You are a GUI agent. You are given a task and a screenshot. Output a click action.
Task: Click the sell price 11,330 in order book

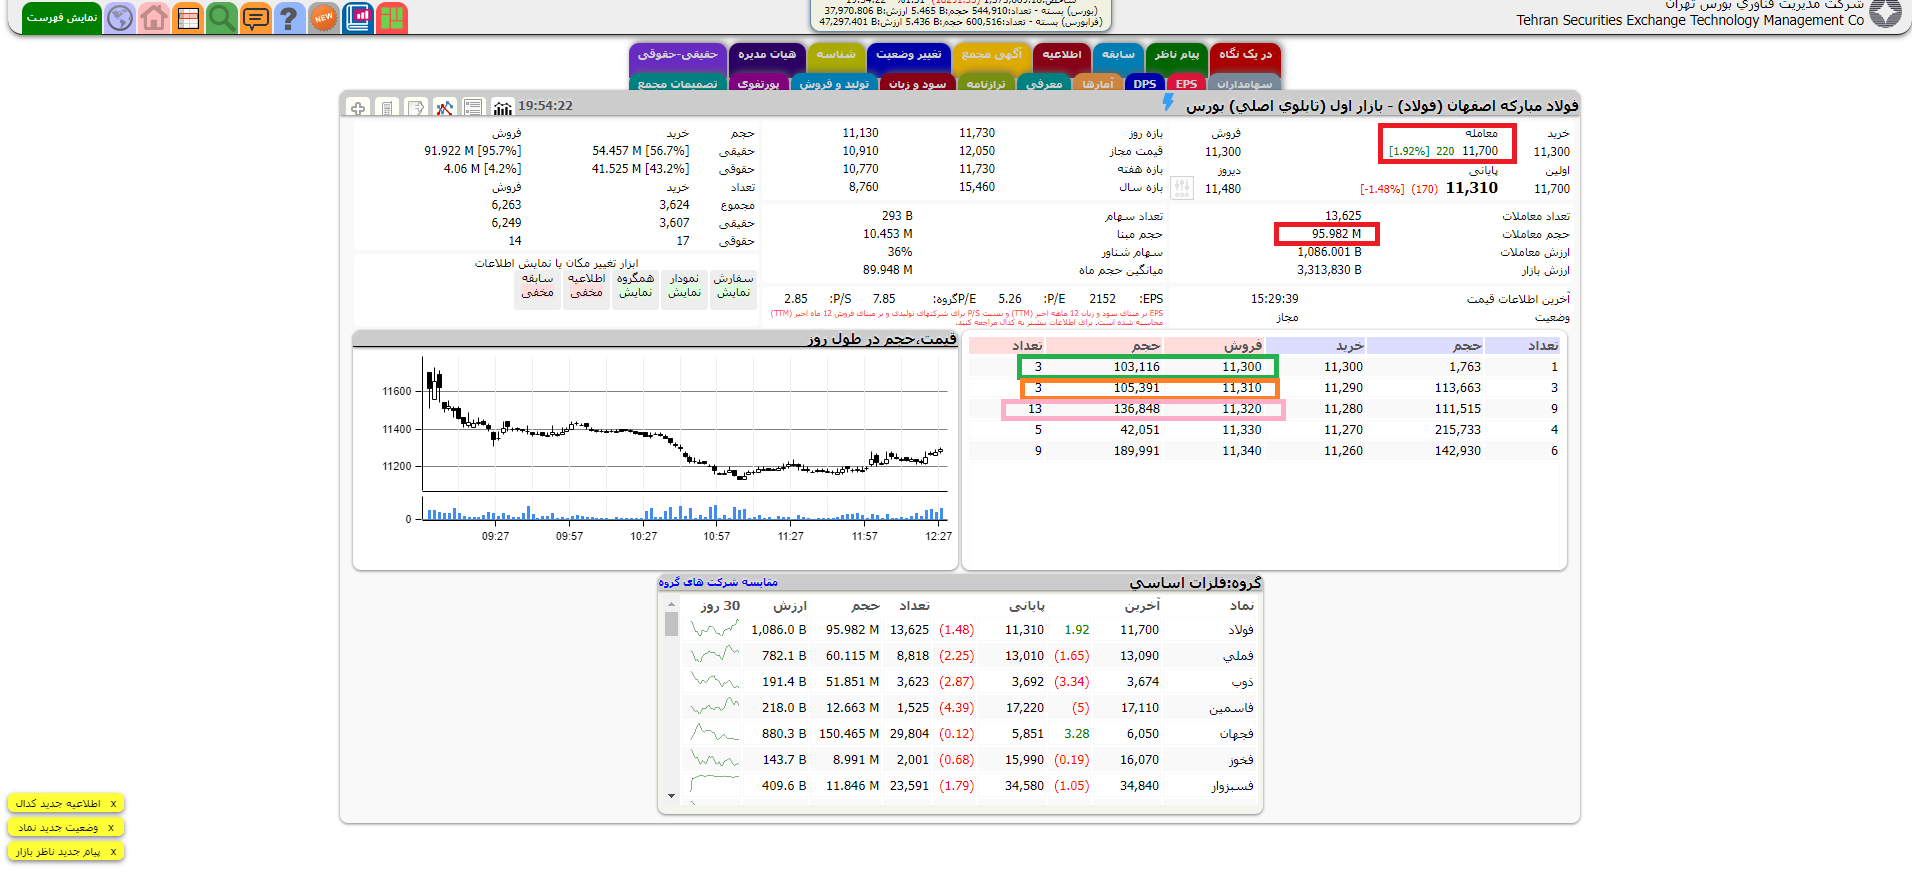pyautogui.click(x=1241, y=430)
